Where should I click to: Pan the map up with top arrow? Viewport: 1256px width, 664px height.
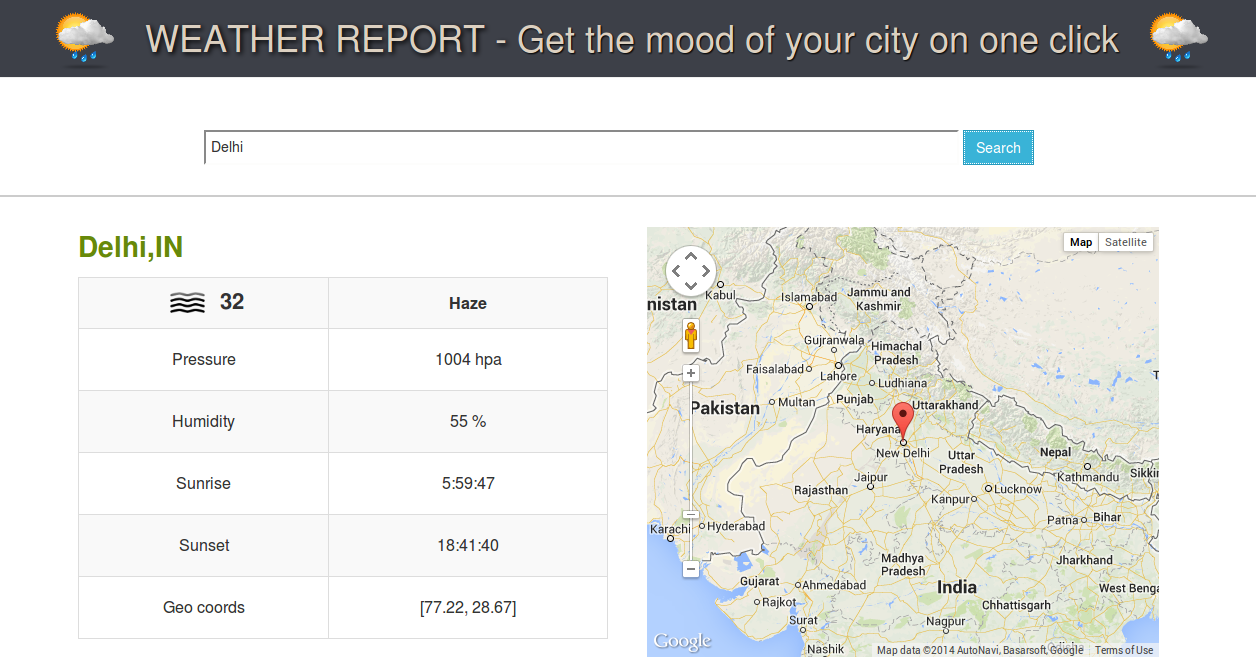click(x=691, y=255)
